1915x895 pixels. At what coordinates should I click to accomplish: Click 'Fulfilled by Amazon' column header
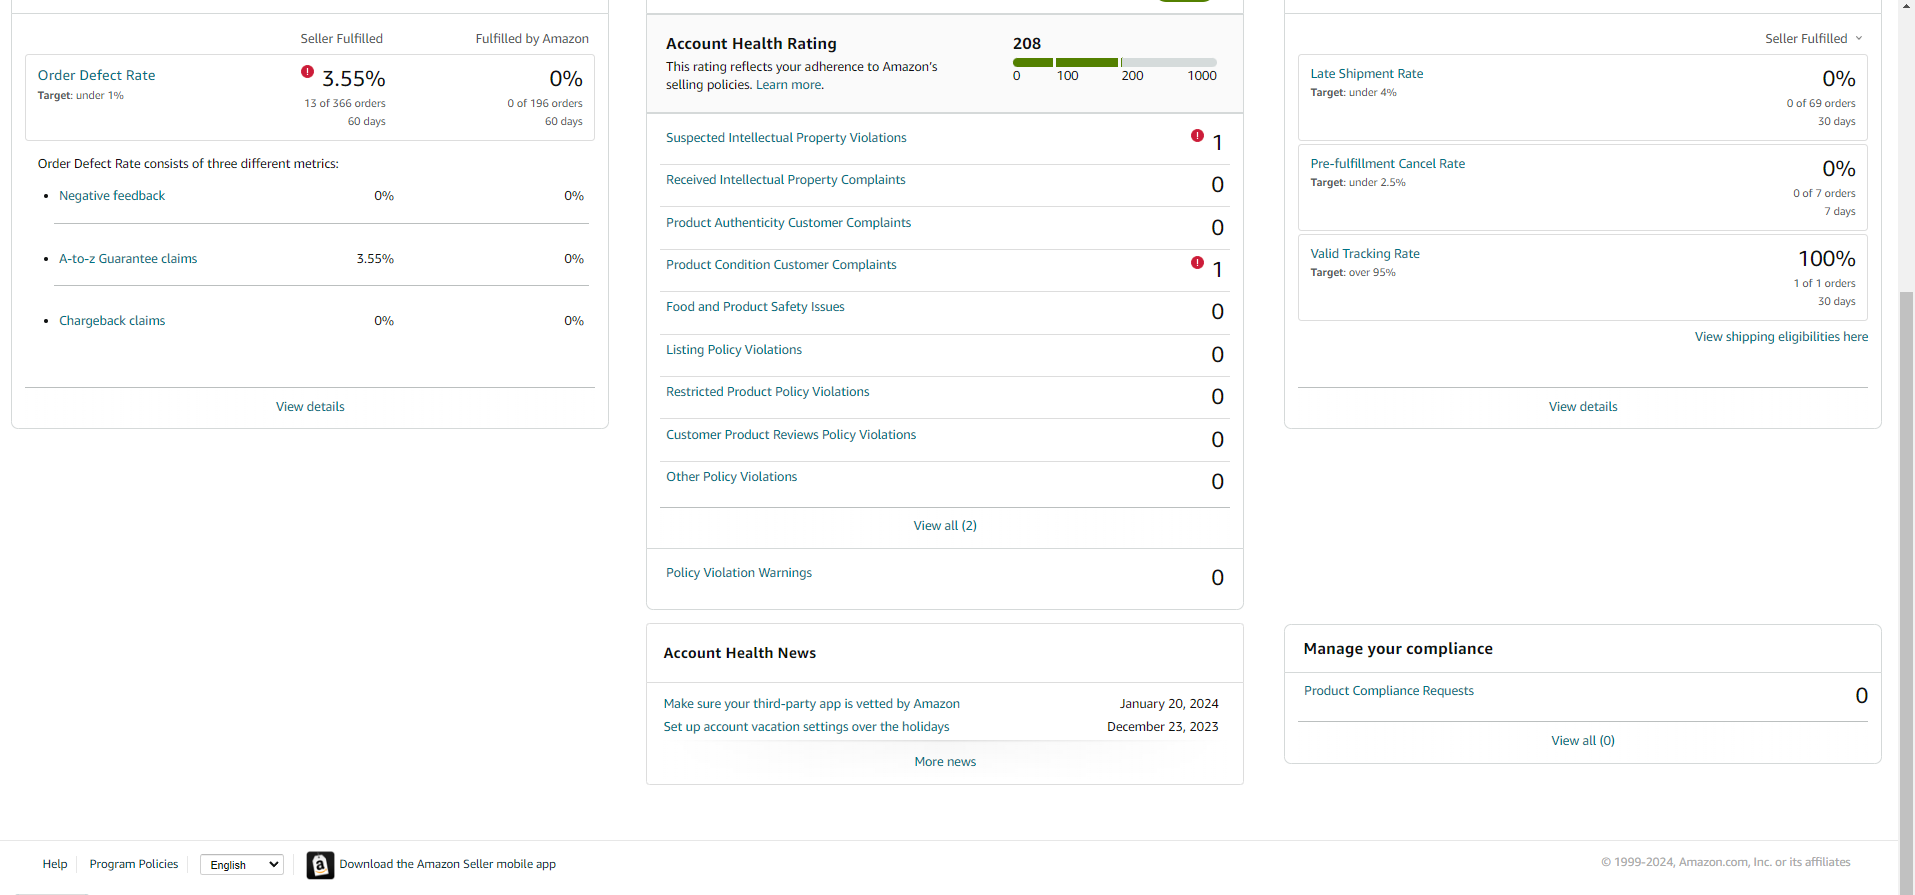pos(532,39)
